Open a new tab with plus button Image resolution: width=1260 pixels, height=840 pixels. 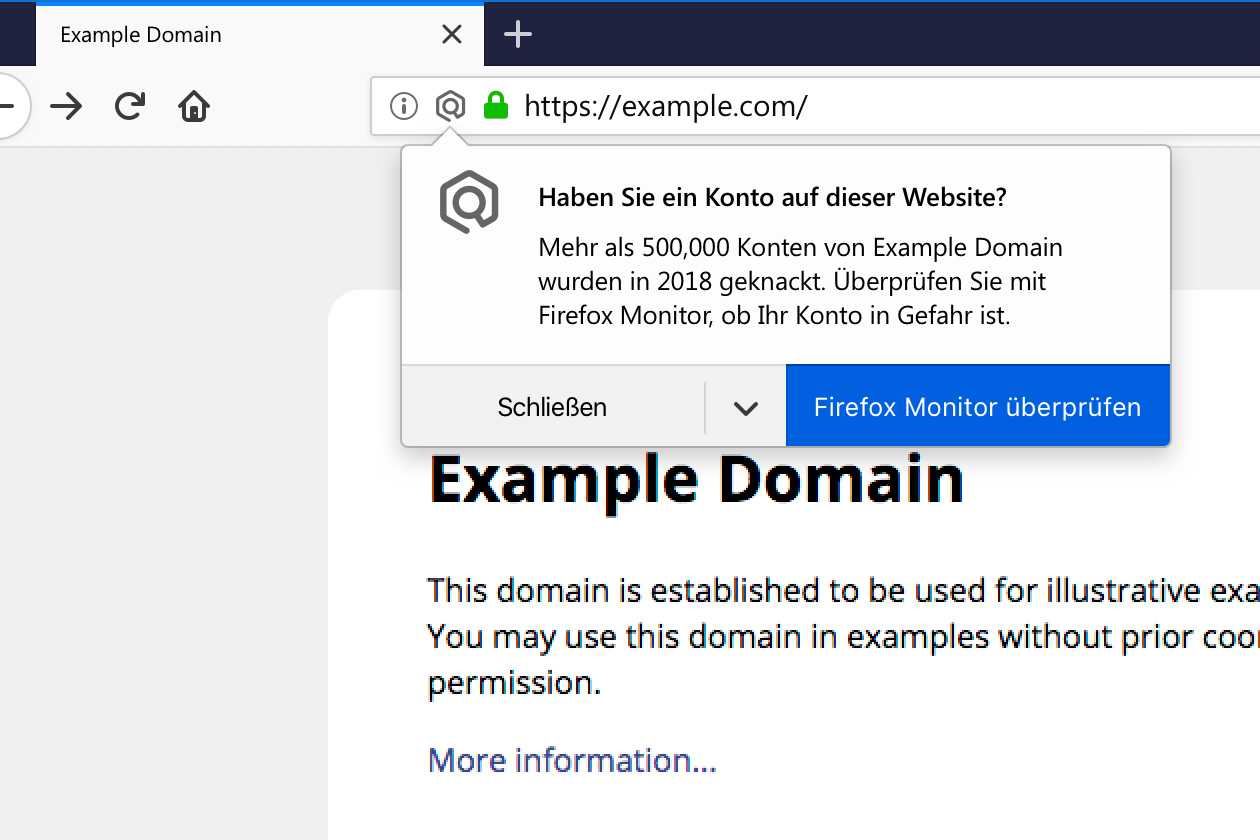[x=518, y=34]
